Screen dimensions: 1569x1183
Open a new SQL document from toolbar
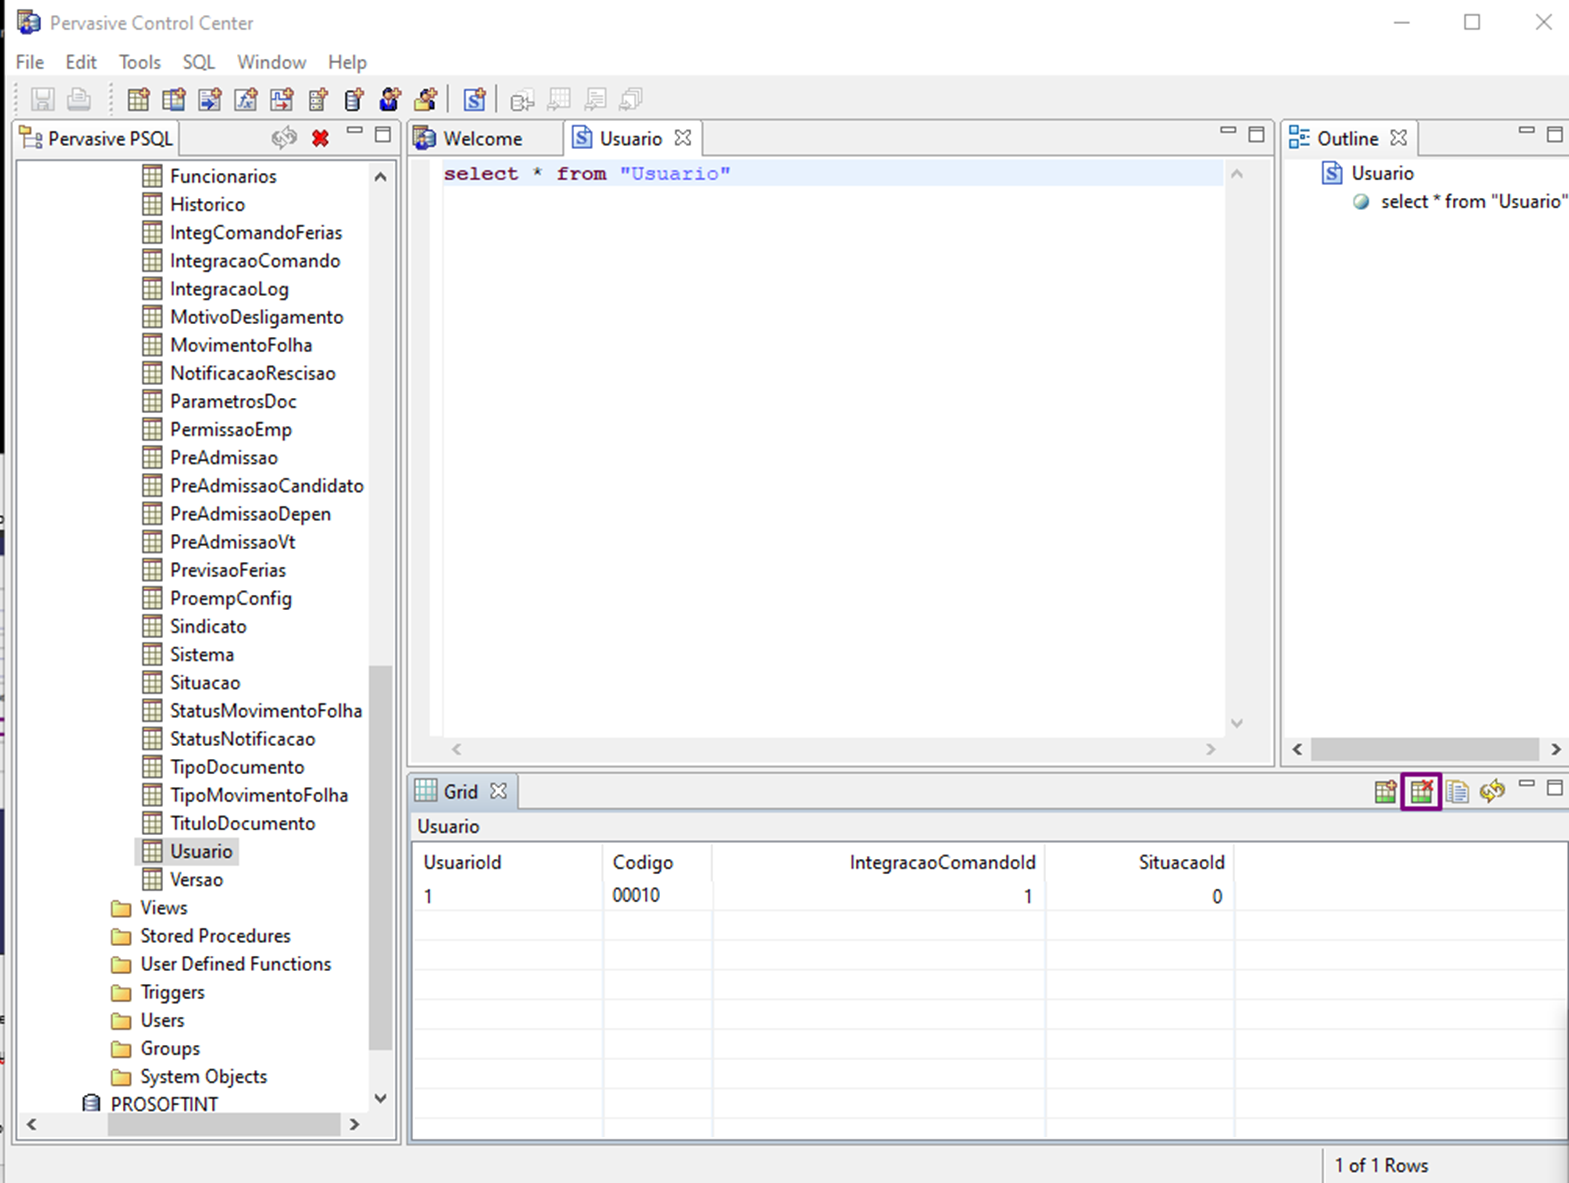tap(474, 99)
